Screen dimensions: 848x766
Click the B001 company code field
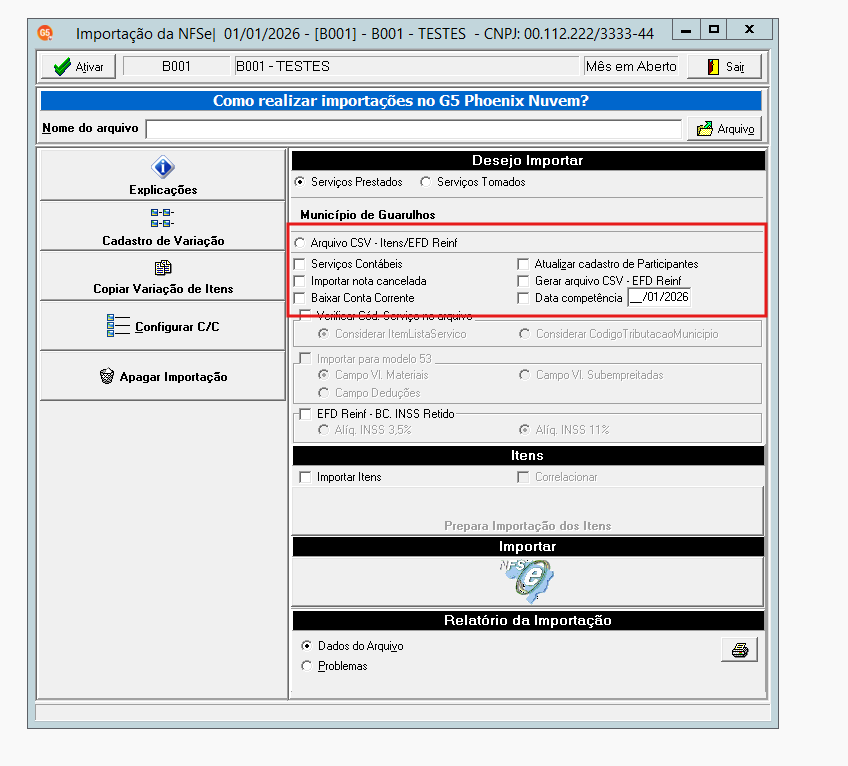(176, 67)
